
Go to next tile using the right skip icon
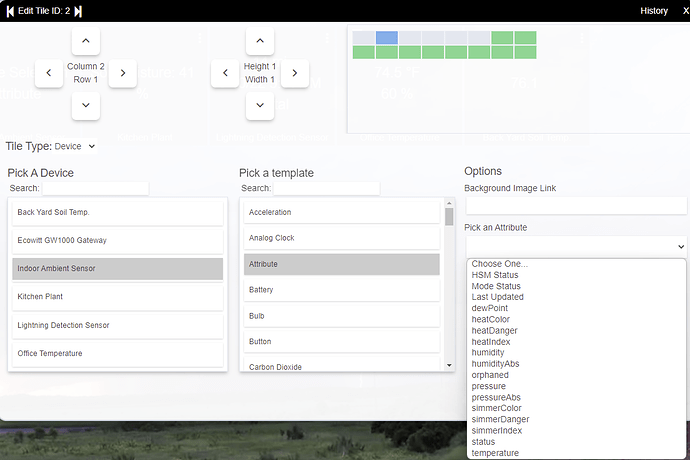[79, 11]
